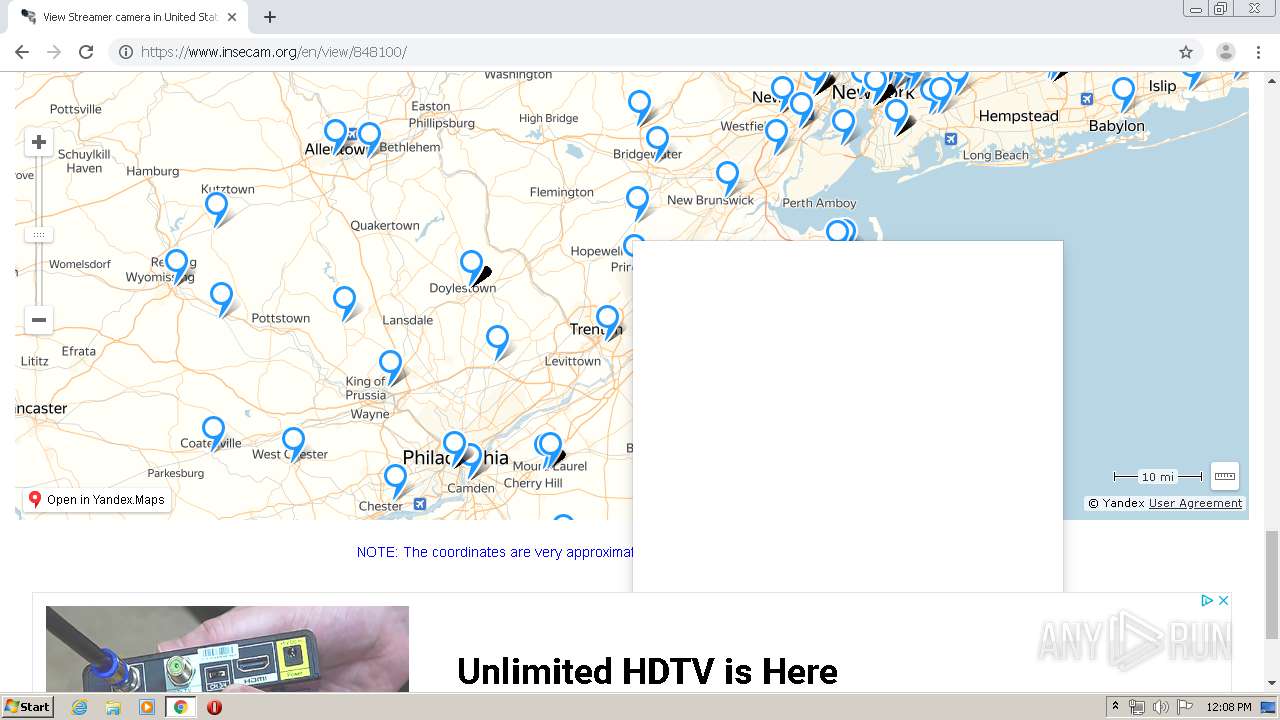Screen dimensions: 1280x720
Task: Select the camera pin east of Lansdale
Action: click(x=497, y=340)
